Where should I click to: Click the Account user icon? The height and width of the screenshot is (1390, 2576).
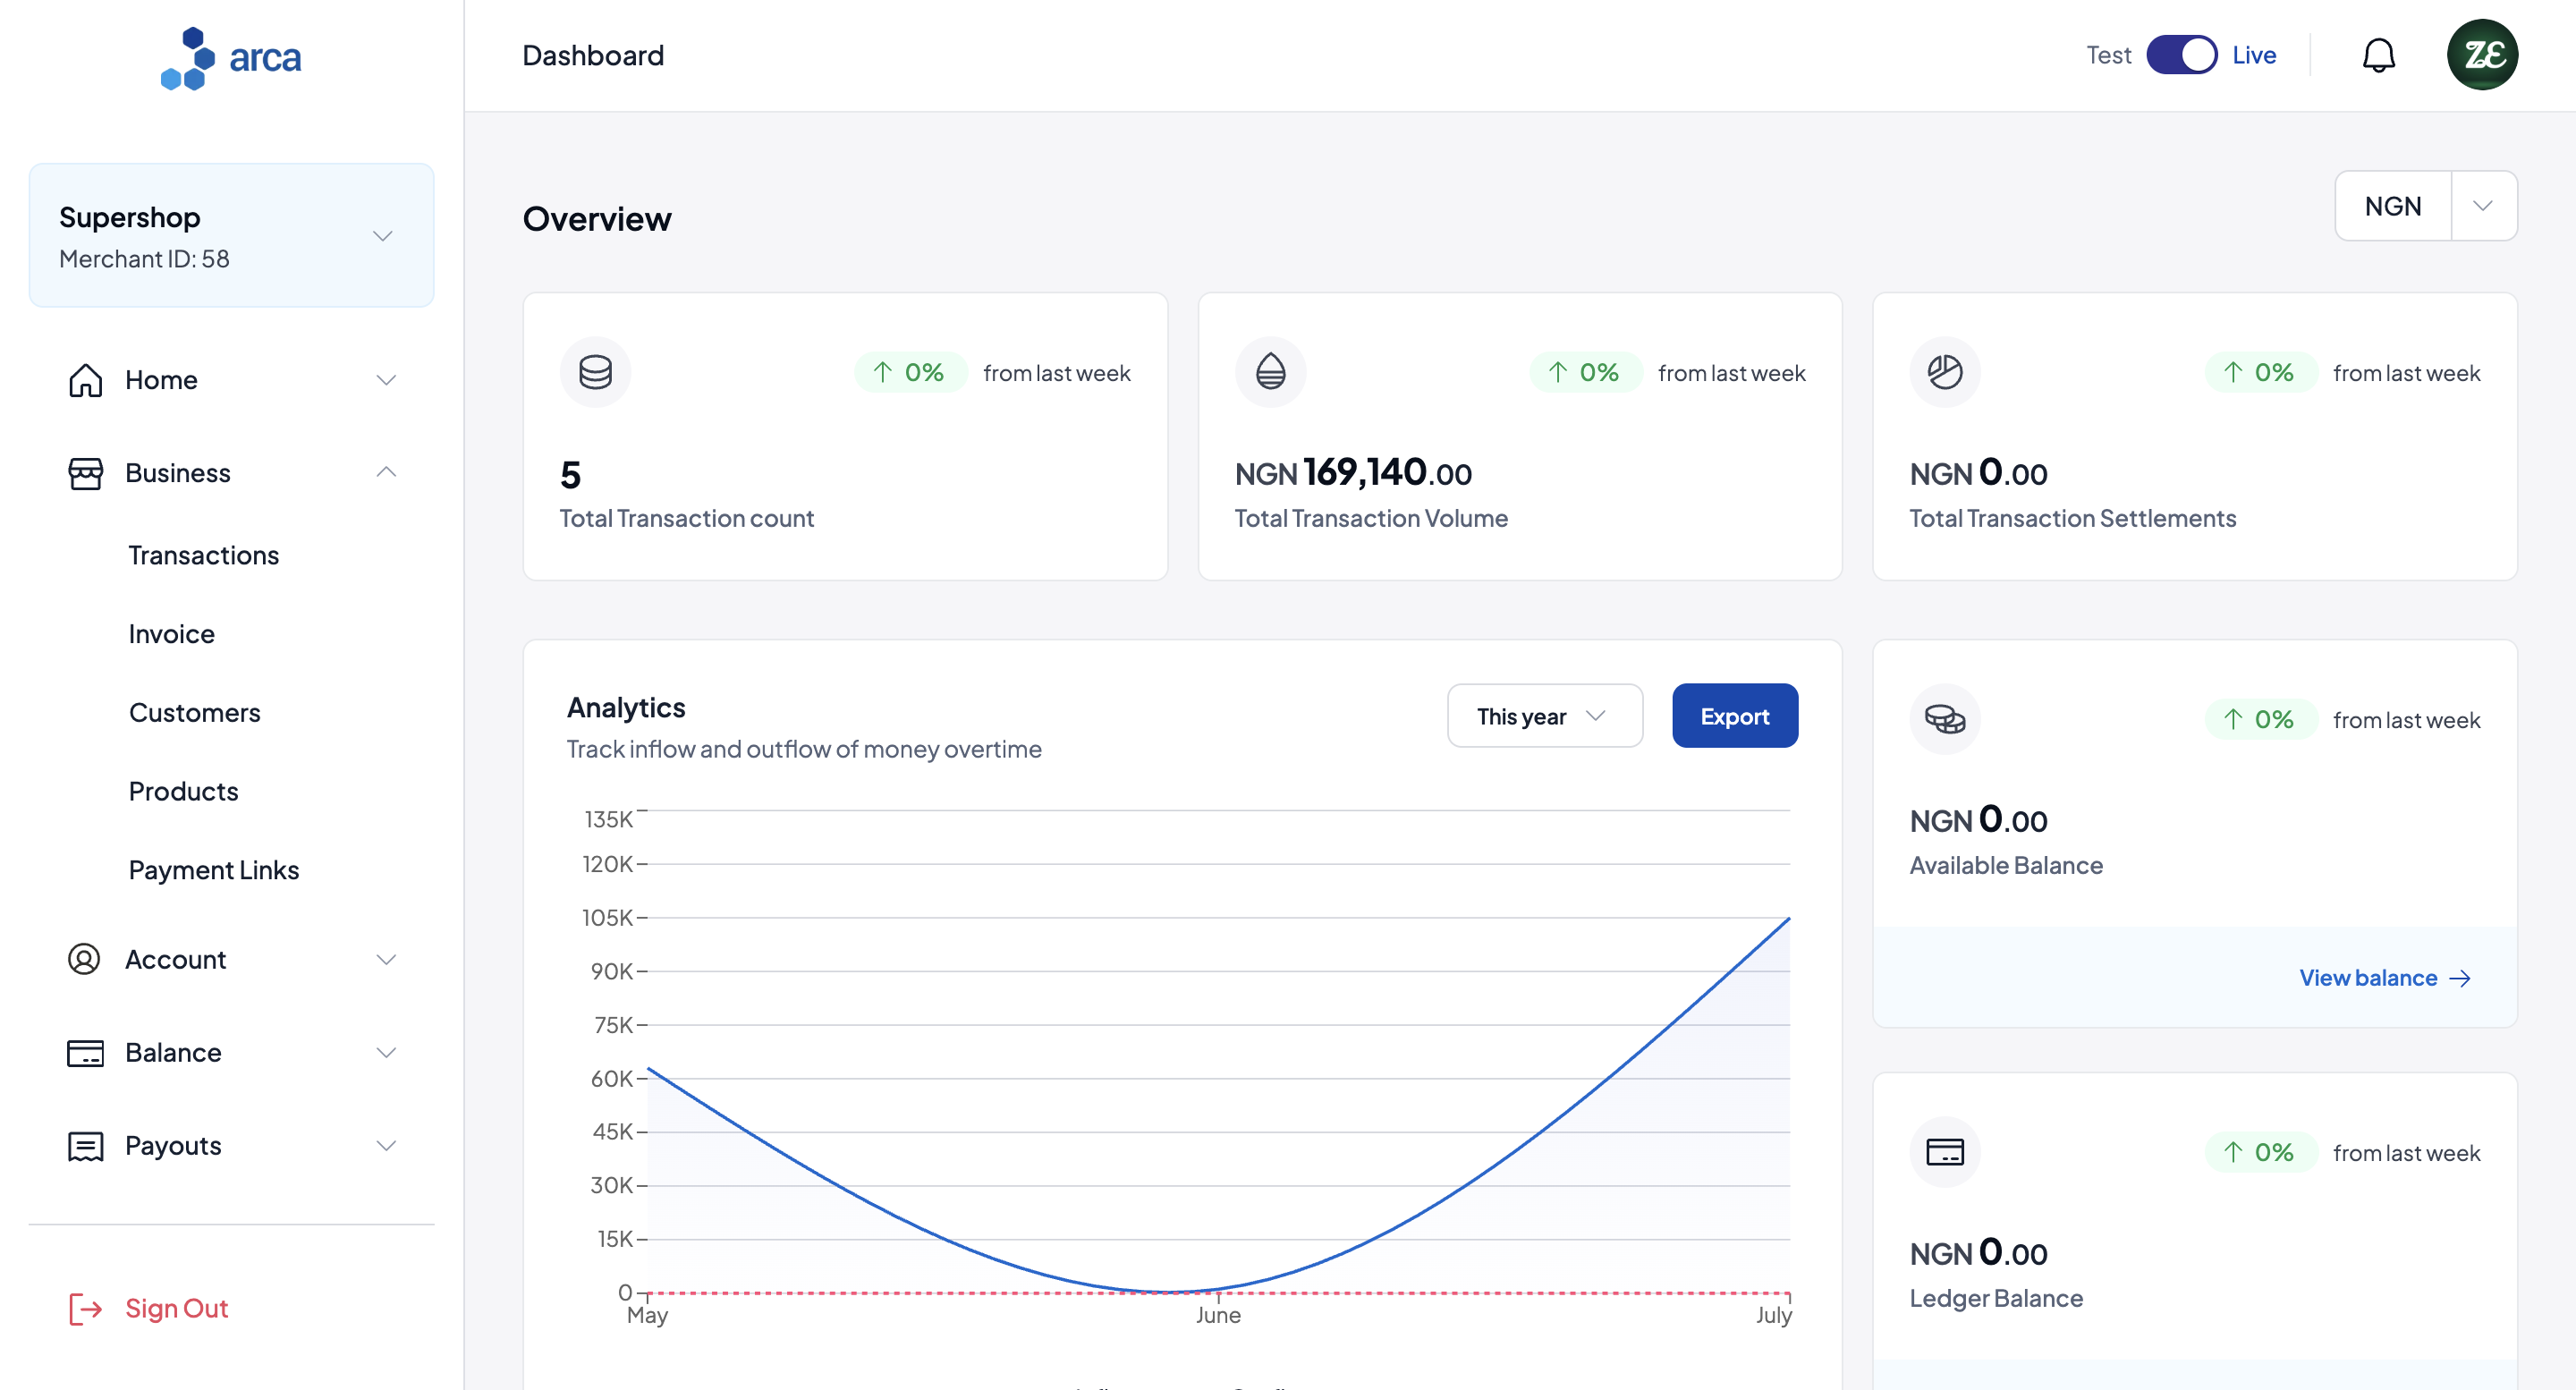84,959
